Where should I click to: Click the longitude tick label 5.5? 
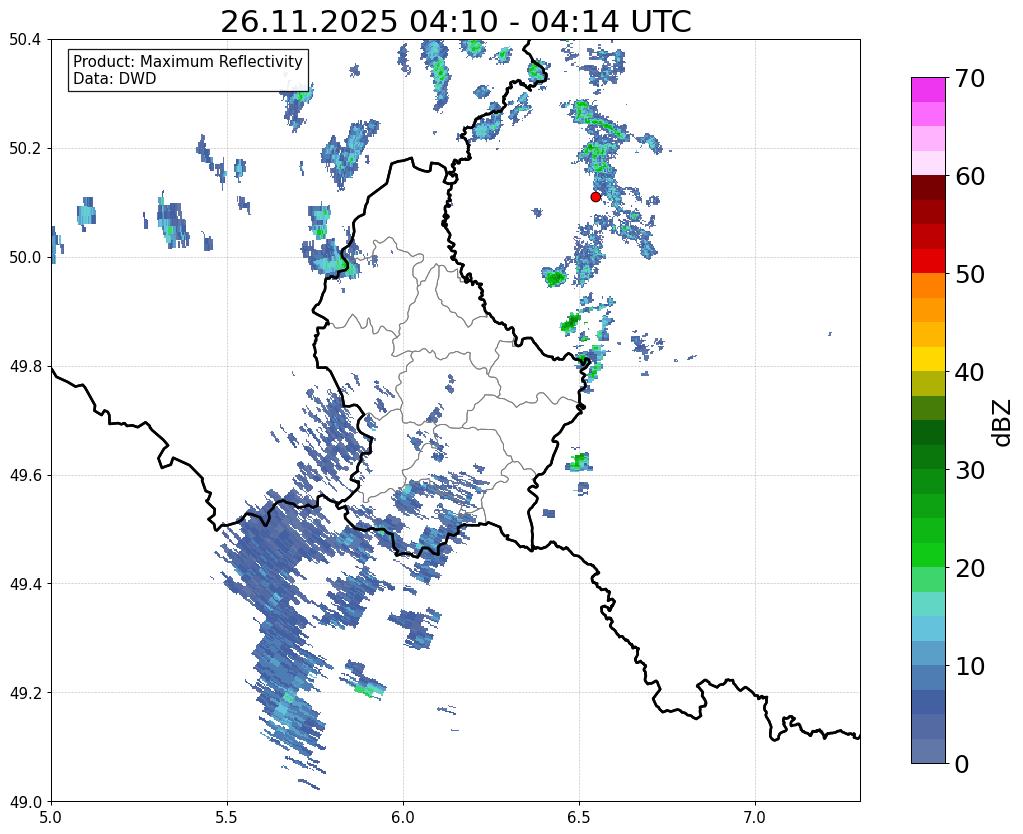point(227,817)
